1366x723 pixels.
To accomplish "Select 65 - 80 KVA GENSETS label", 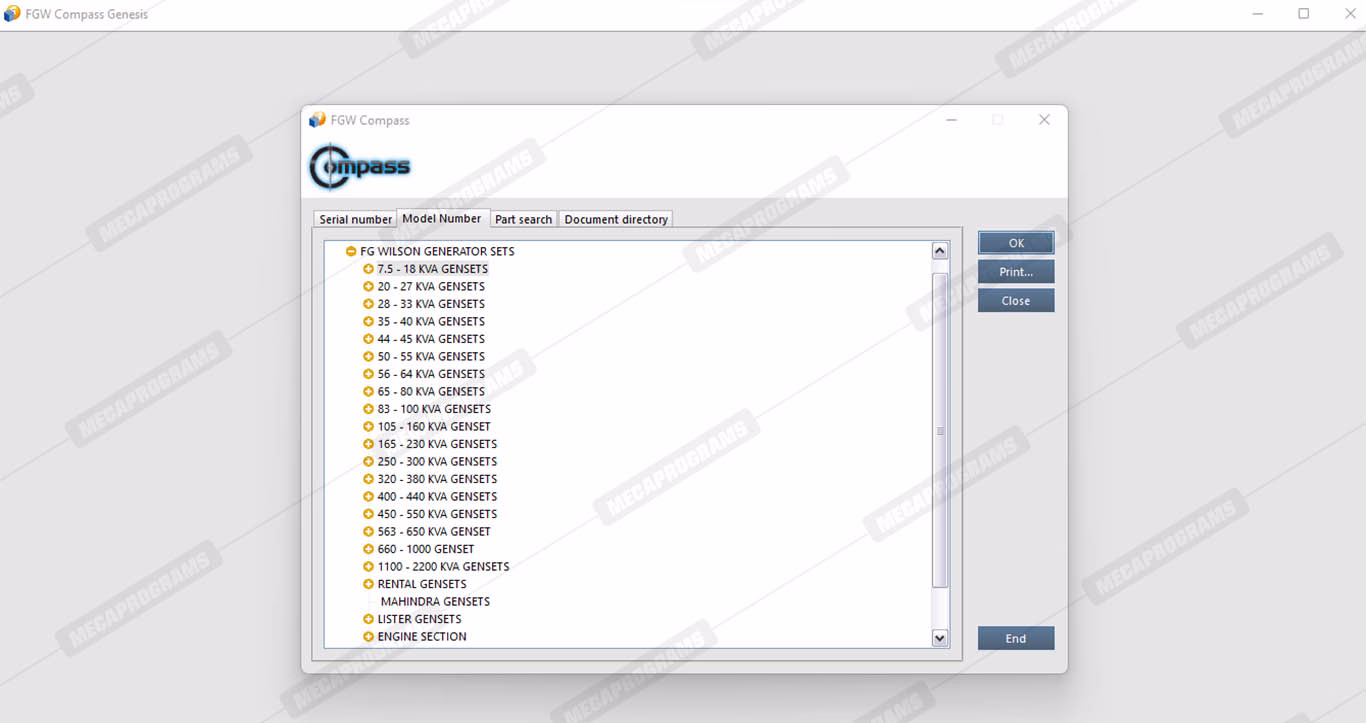I will click(431, 392).
